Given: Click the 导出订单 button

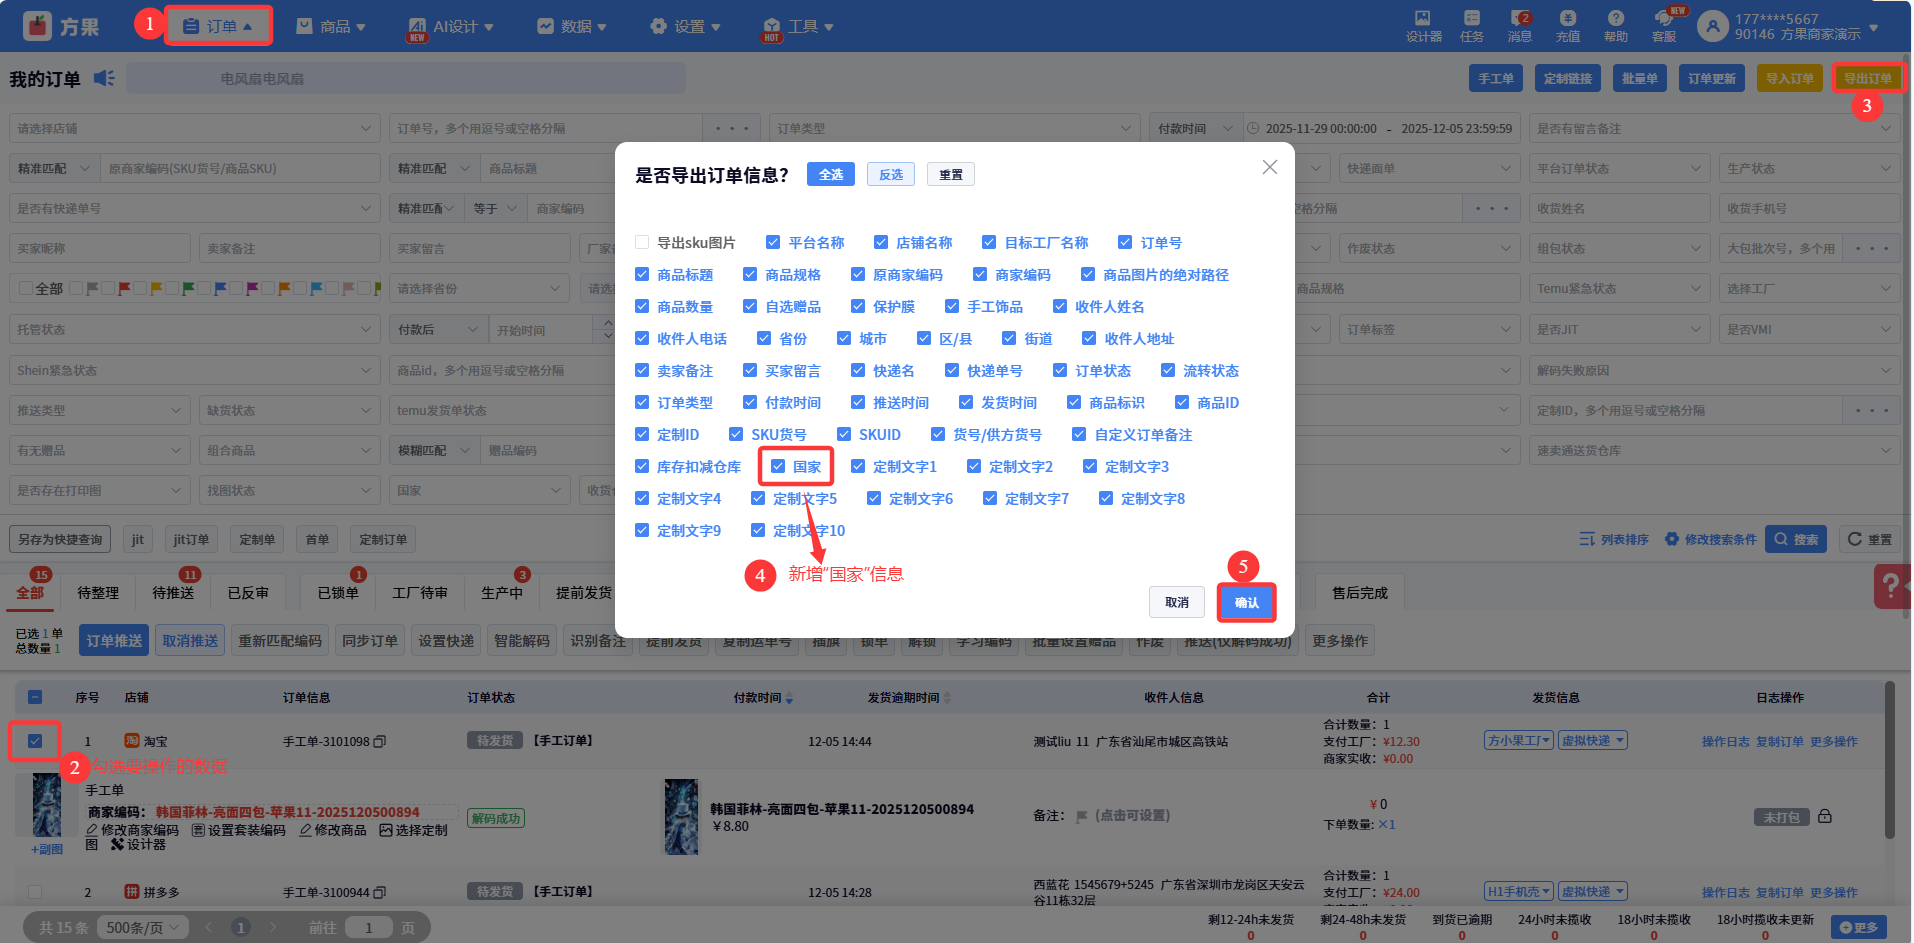Looking at the screenshot, I should pos(1868,78).
